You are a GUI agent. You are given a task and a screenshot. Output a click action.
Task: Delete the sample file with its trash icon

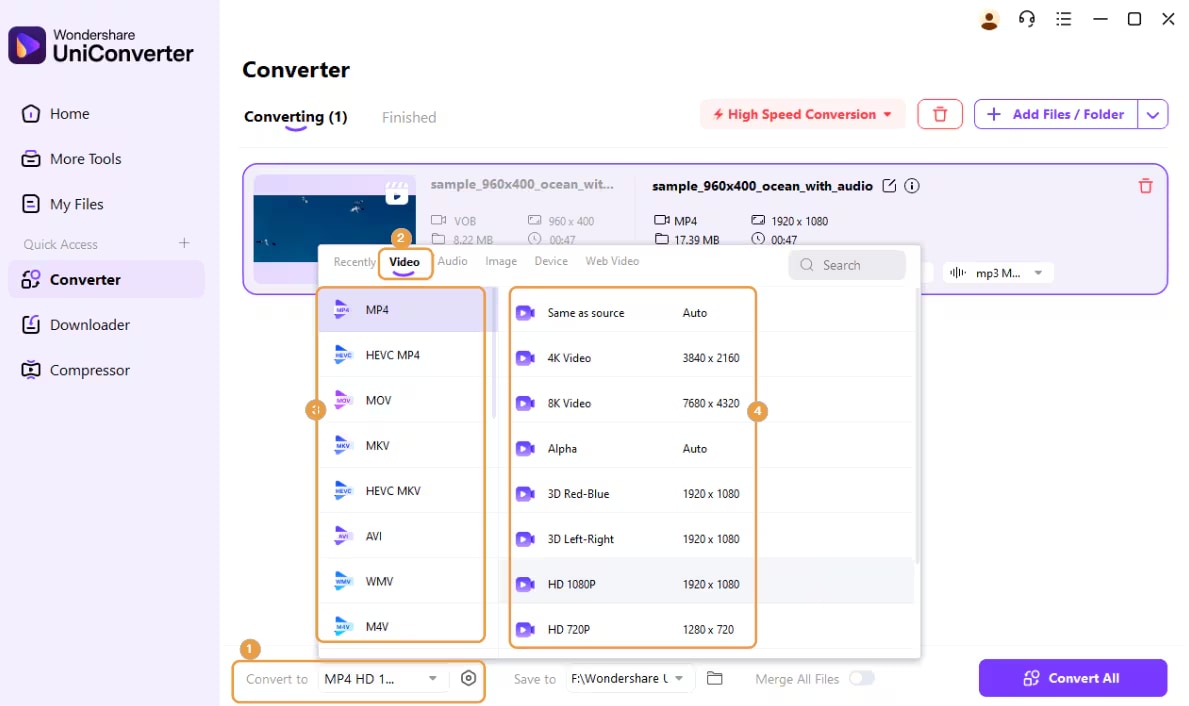point(1146,186)
